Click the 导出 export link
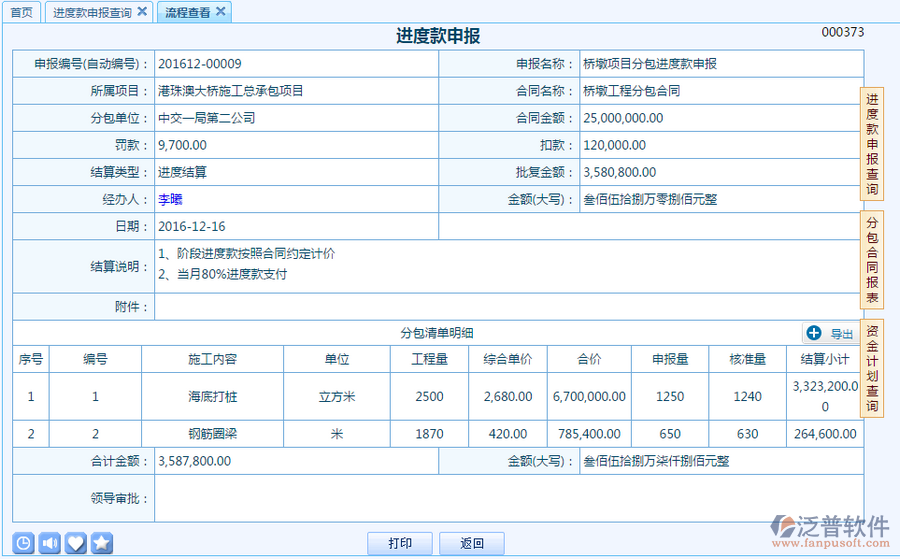The width and height of the screenshot is (900, 559). (x=841, y=334)
